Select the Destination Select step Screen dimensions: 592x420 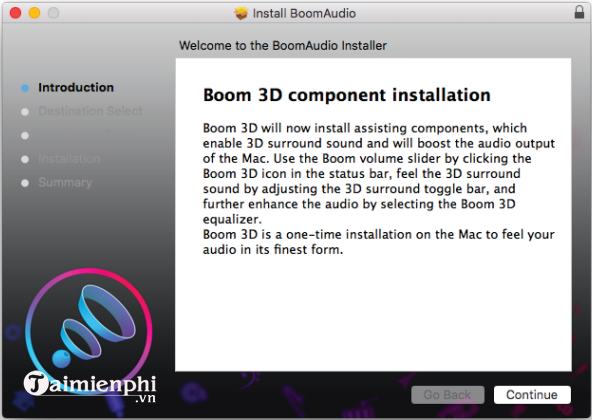(90, 111)
